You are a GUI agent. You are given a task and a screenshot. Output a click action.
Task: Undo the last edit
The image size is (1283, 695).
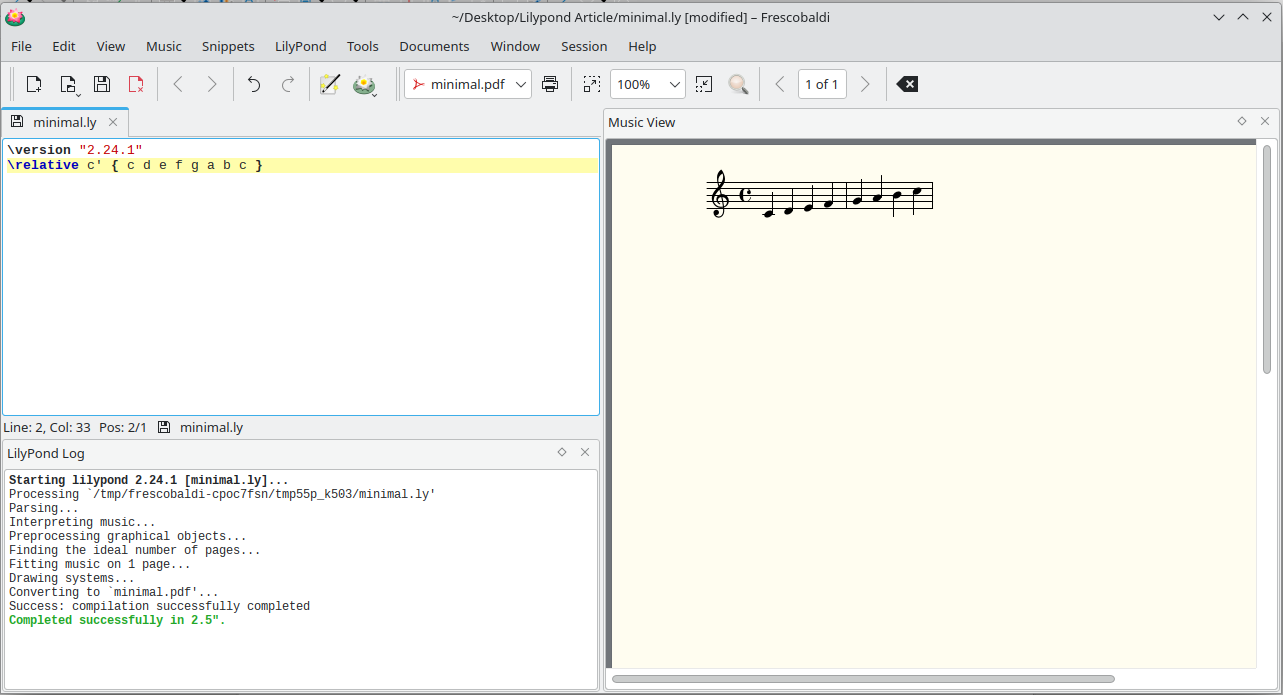point(254,85)
